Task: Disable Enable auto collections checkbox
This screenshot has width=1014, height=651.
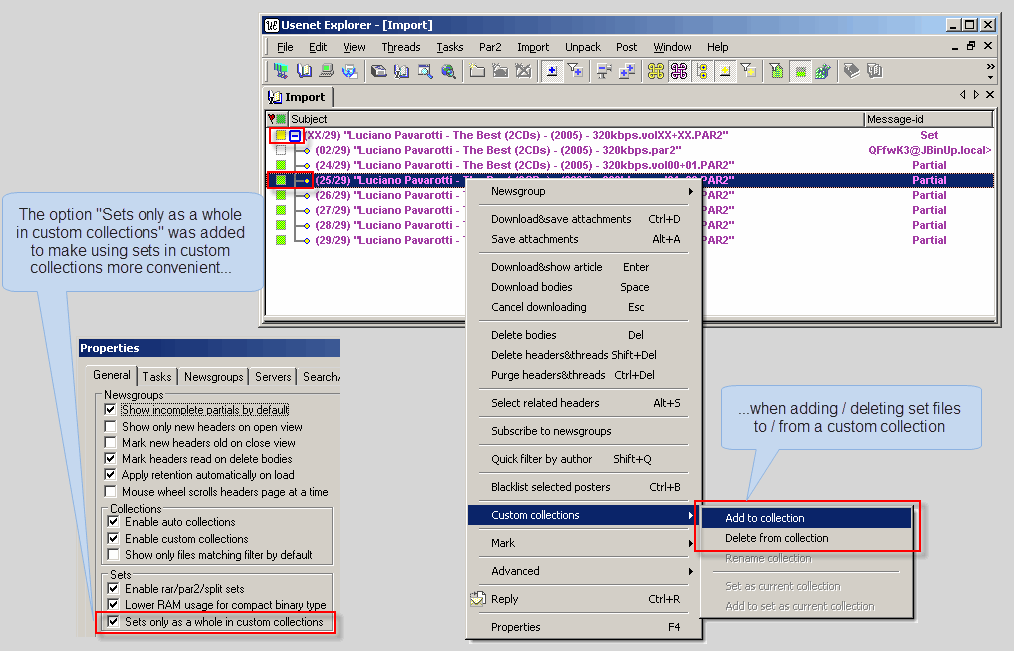Action: tap(111, 522)
